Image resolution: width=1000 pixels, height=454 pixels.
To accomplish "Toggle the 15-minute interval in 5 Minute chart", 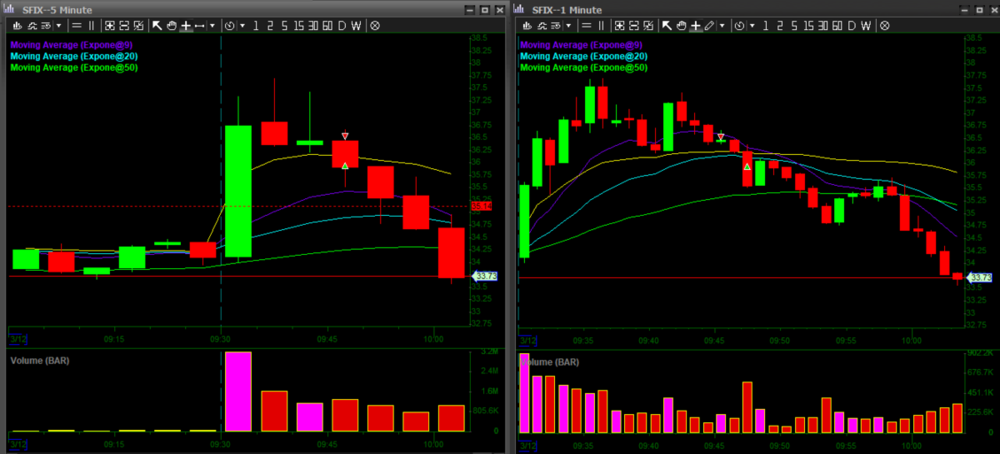I will click(x=298, y=25).
